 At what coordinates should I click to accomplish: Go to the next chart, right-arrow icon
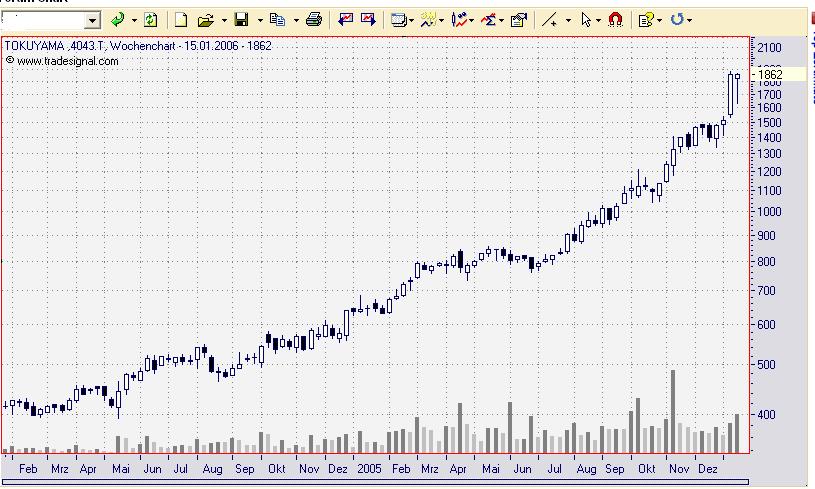pos(368,20)
